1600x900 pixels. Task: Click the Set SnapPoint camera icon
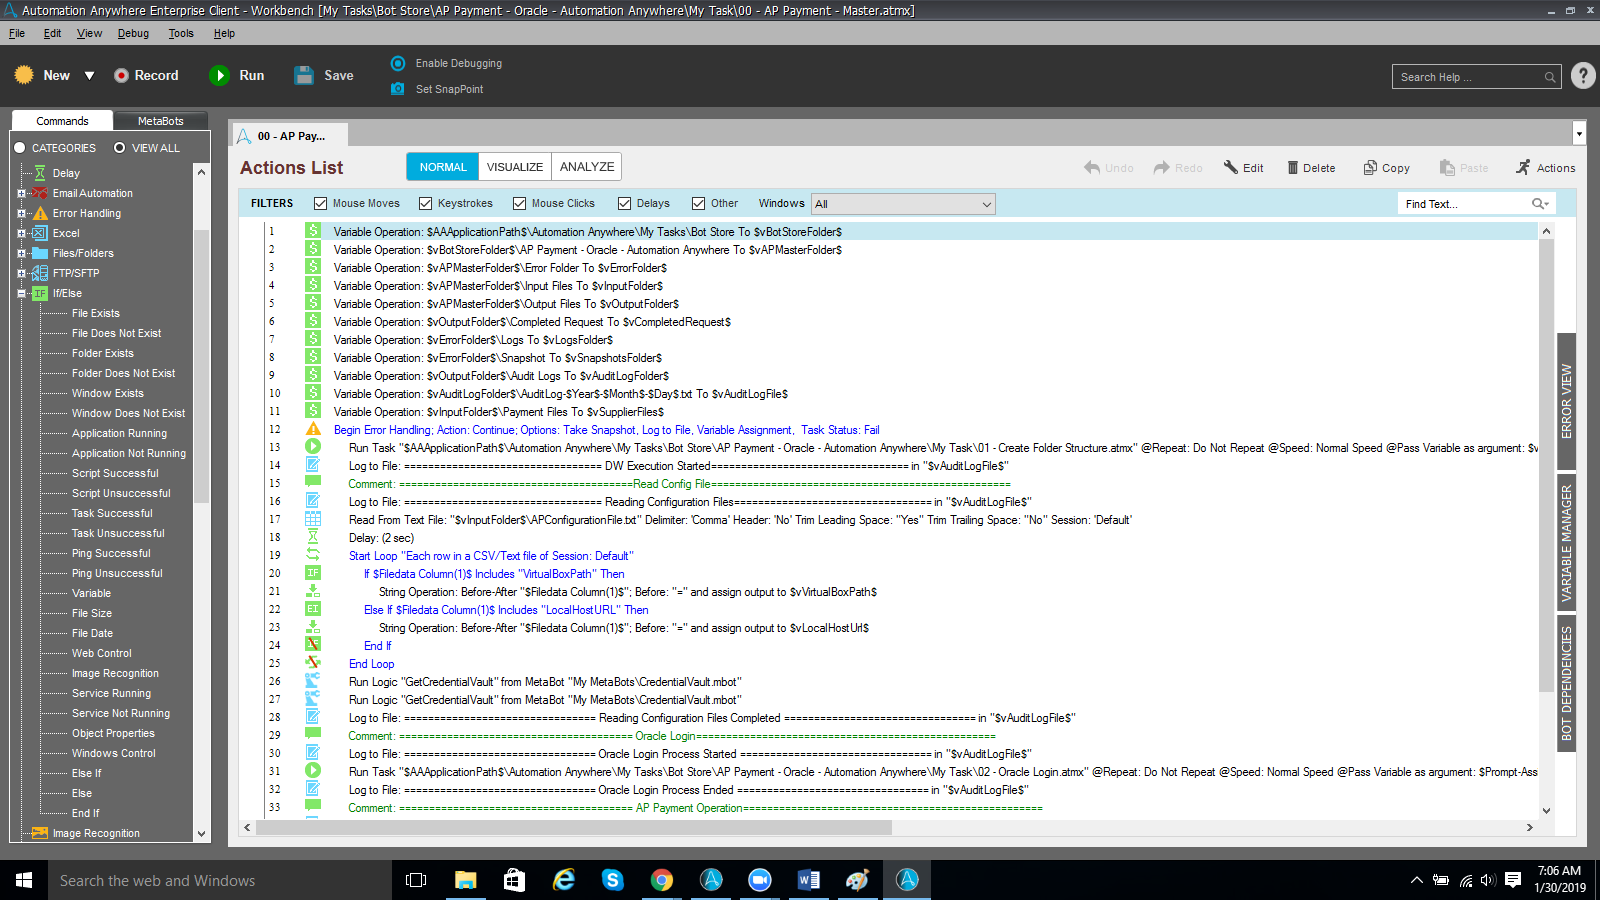point(397,89)
